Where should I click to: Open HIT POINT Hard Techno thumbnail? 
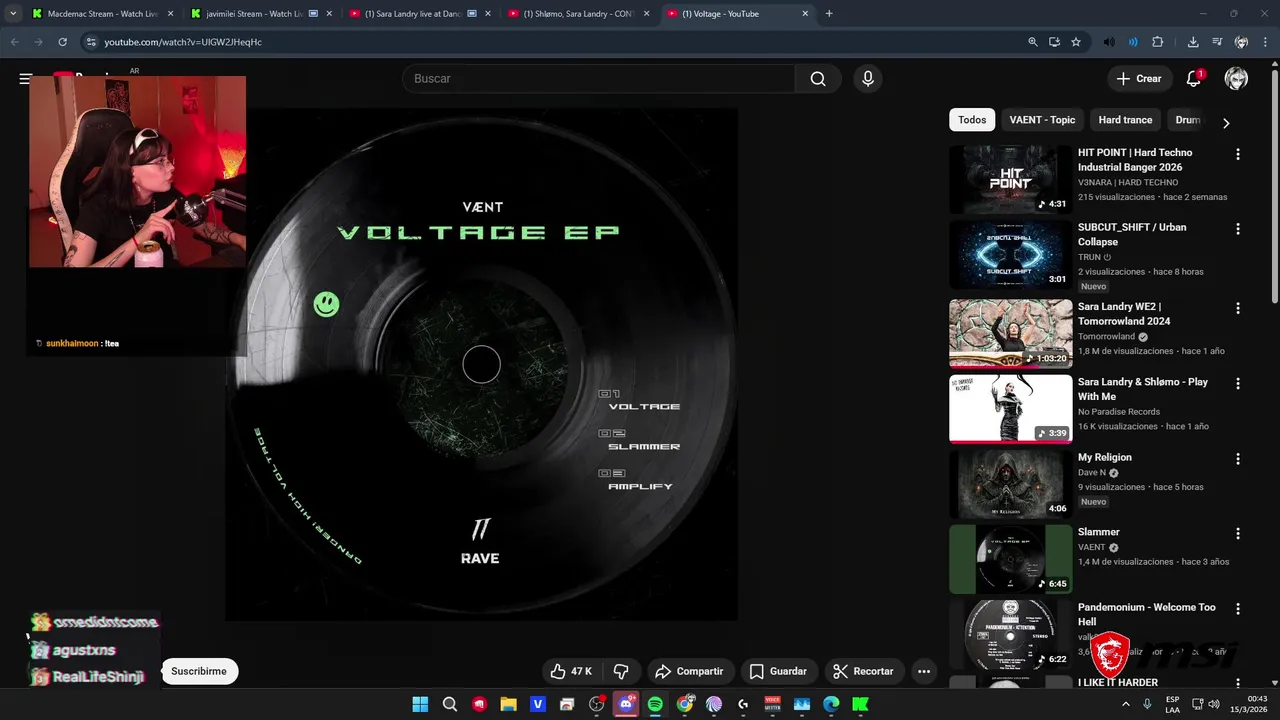click(x=1010, y=179)
